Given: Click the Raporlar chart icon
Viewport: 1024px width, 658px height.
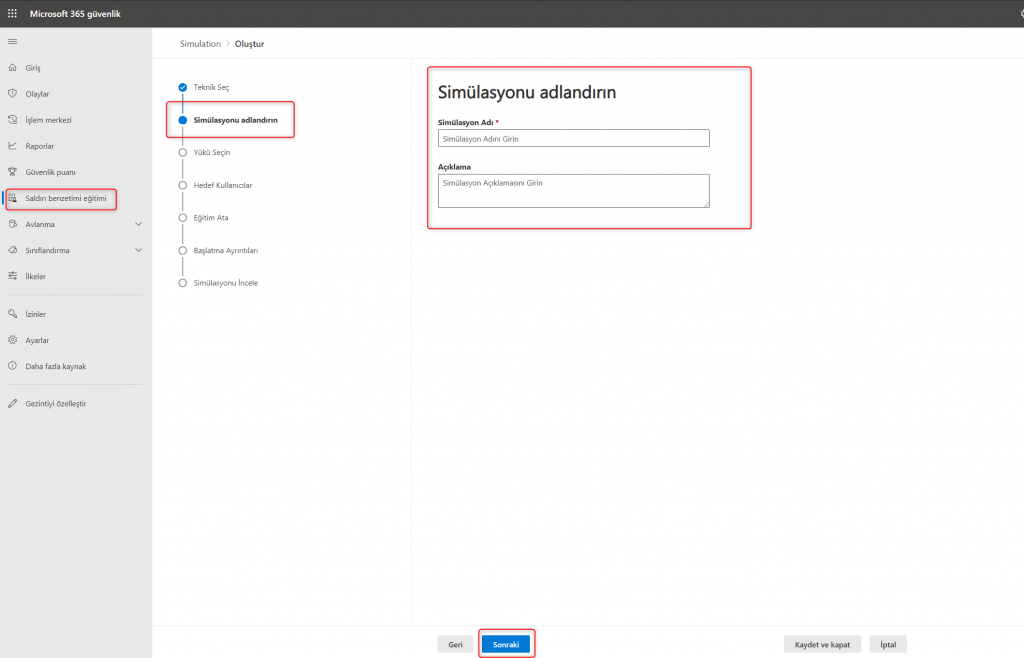Looking at the screenshot, I should 13,146.
